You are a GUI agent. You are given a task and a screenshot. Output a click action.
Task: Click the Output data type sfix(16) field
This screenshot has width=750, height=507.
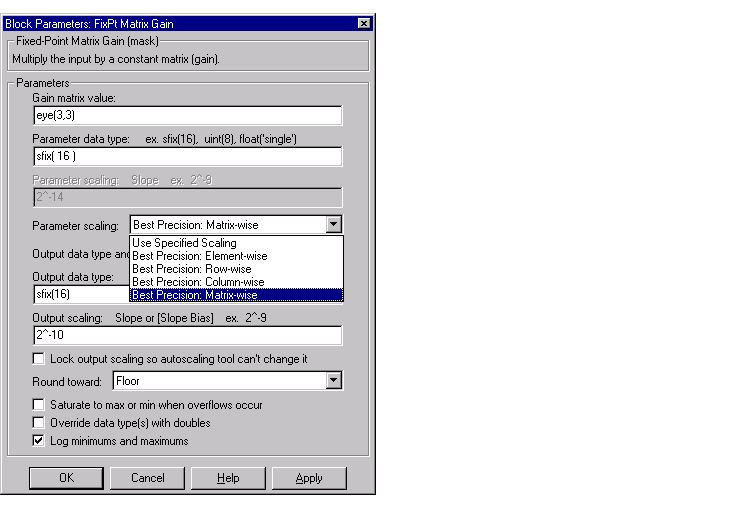(81, 294)
